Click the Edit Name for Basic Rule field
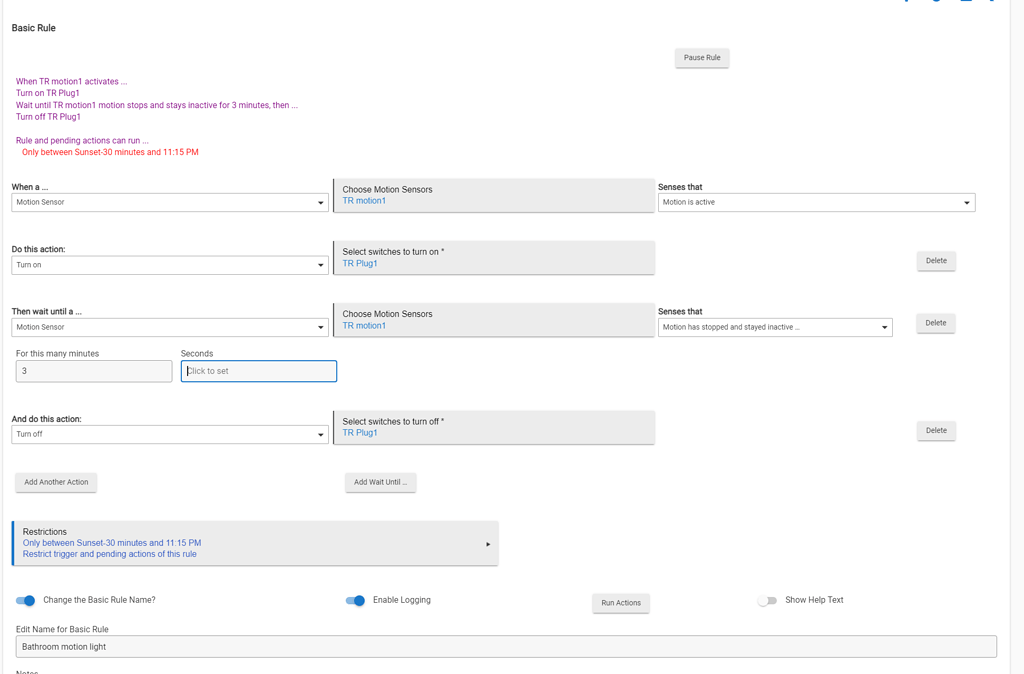The width and height of the screenshot is (1024, 674). click(506, 647)
